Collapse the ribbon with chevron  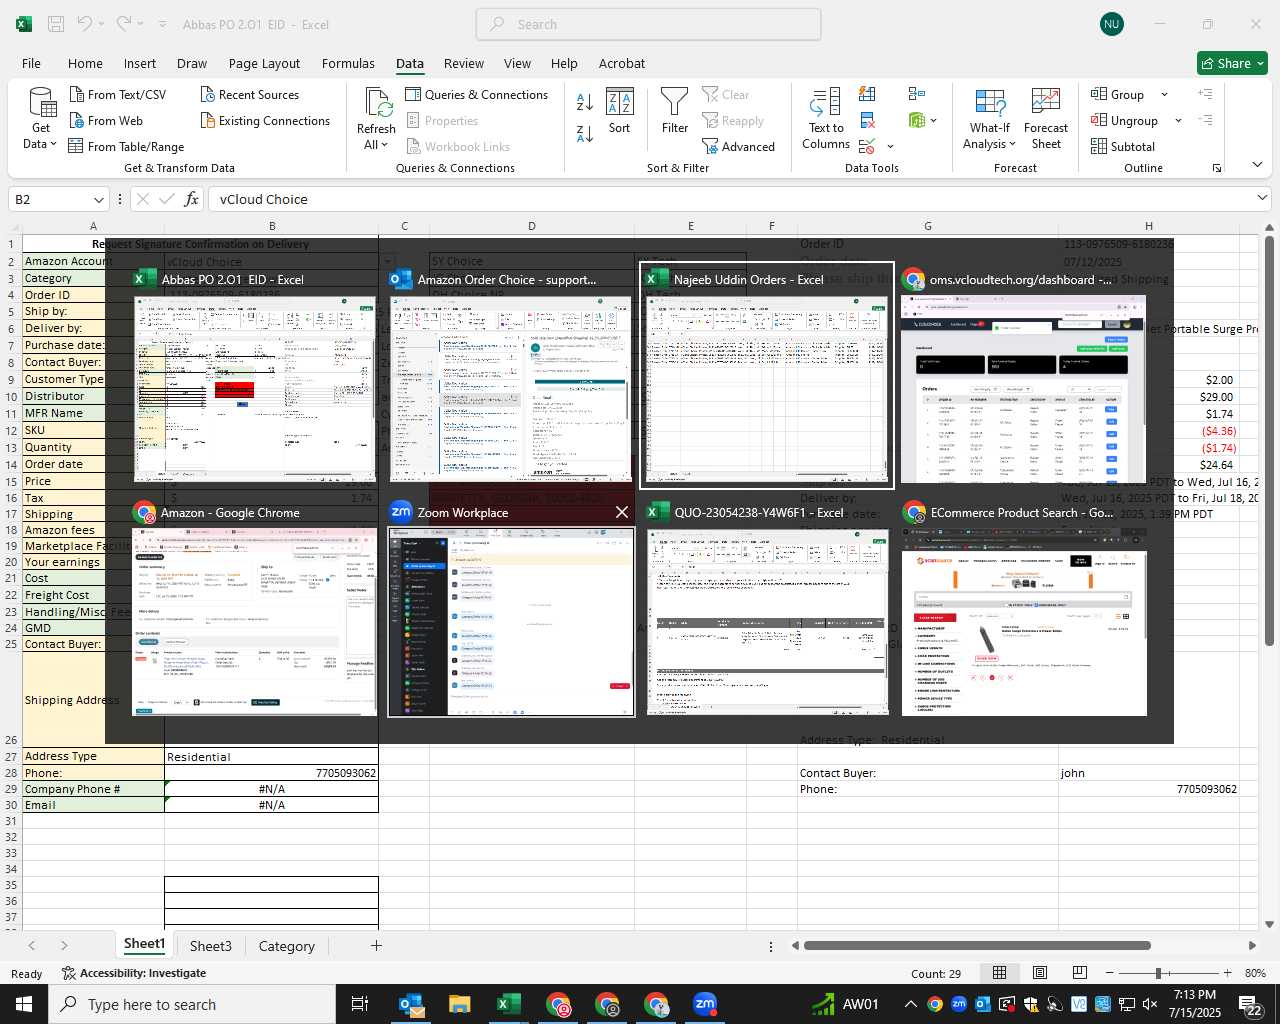click(1257, 165)
